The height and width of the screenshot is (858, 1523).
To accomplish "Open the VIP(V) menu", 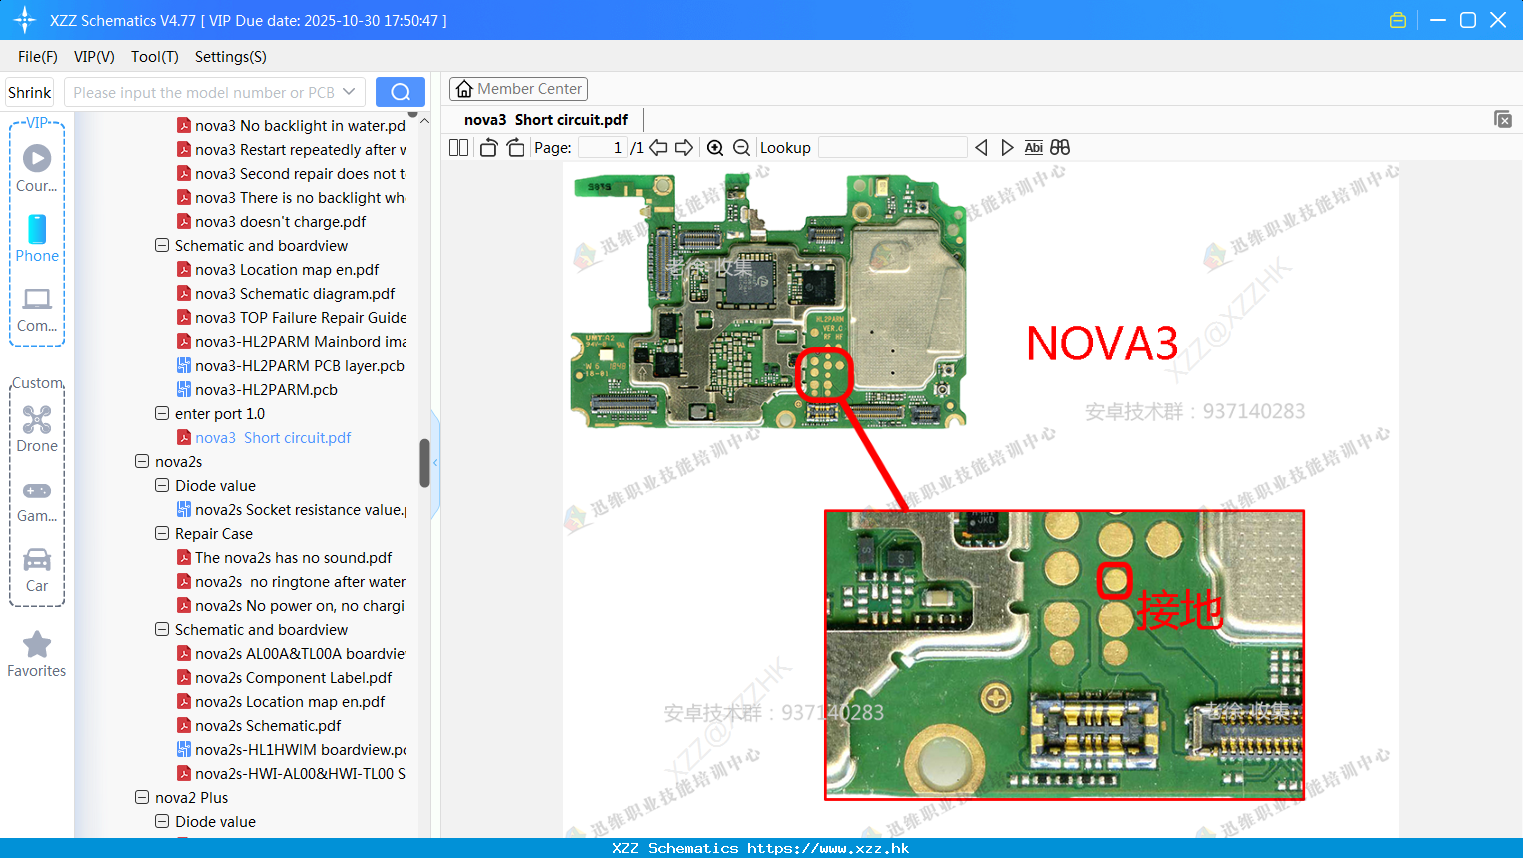I will [94, 57].
